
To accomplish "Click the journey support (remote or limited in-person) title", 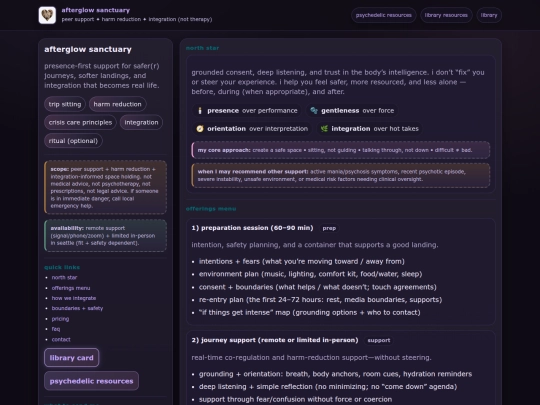I will (x=275, y=340).
